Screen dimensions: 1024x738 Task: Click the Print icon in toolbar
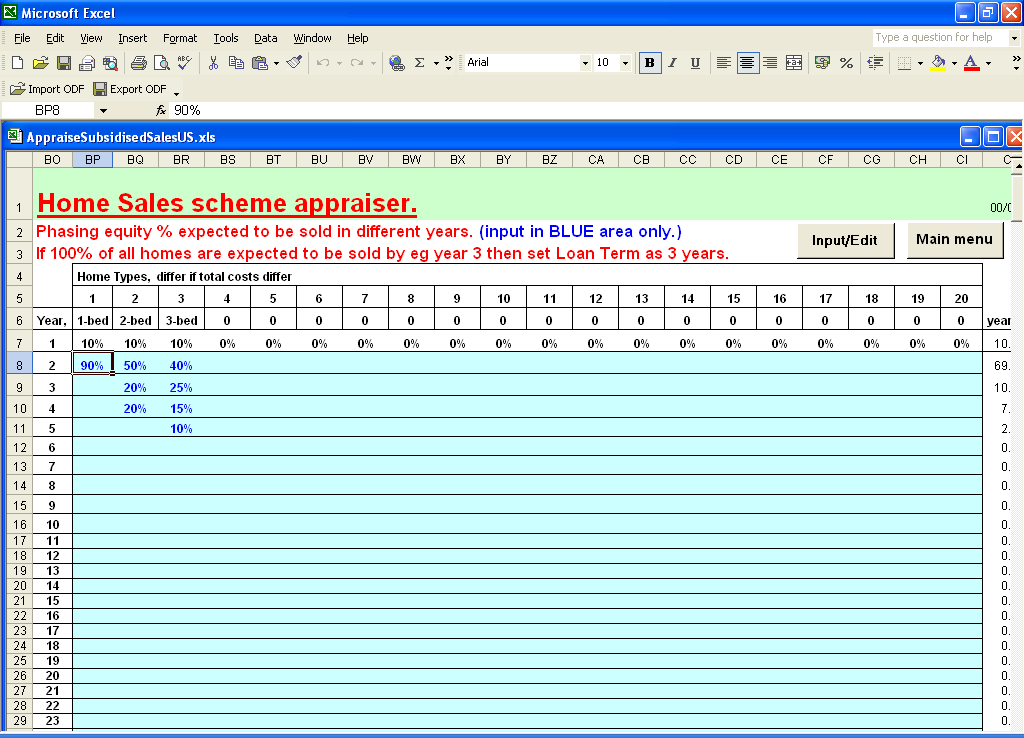coord(138,63)
